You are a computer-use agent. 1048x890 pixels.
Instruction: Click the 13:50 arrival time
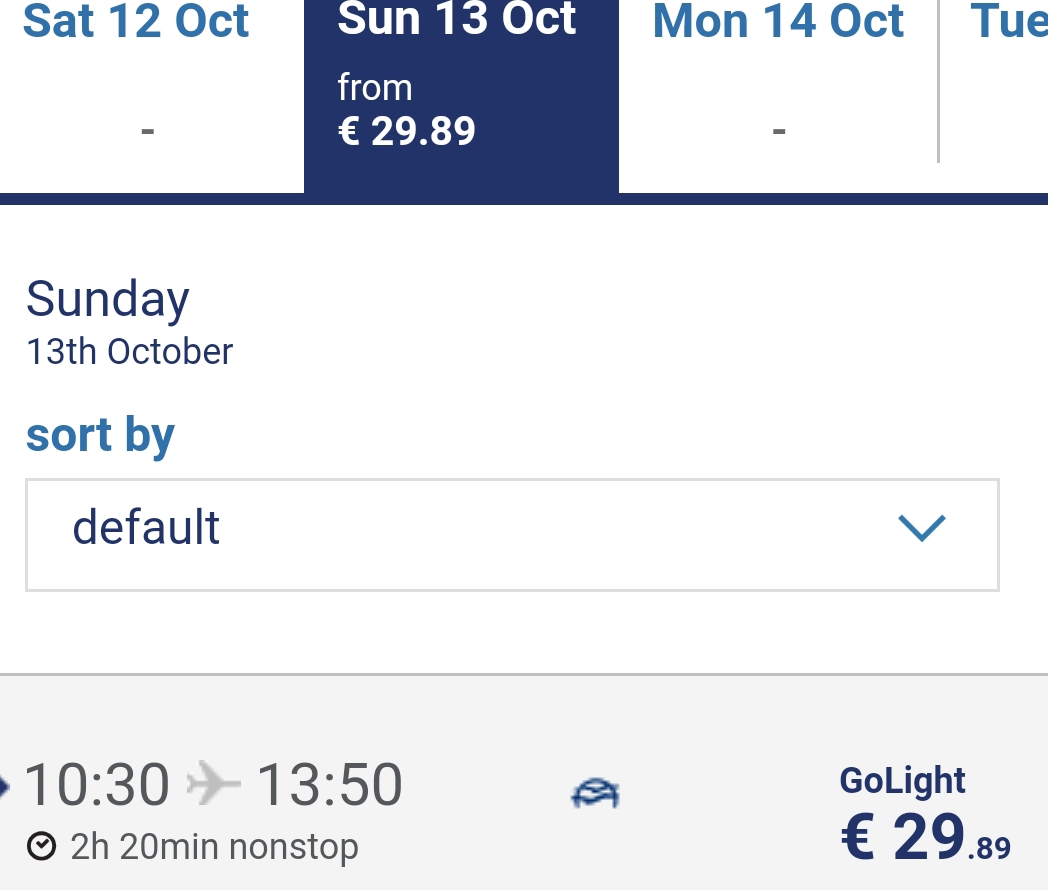tap(330, 784)
